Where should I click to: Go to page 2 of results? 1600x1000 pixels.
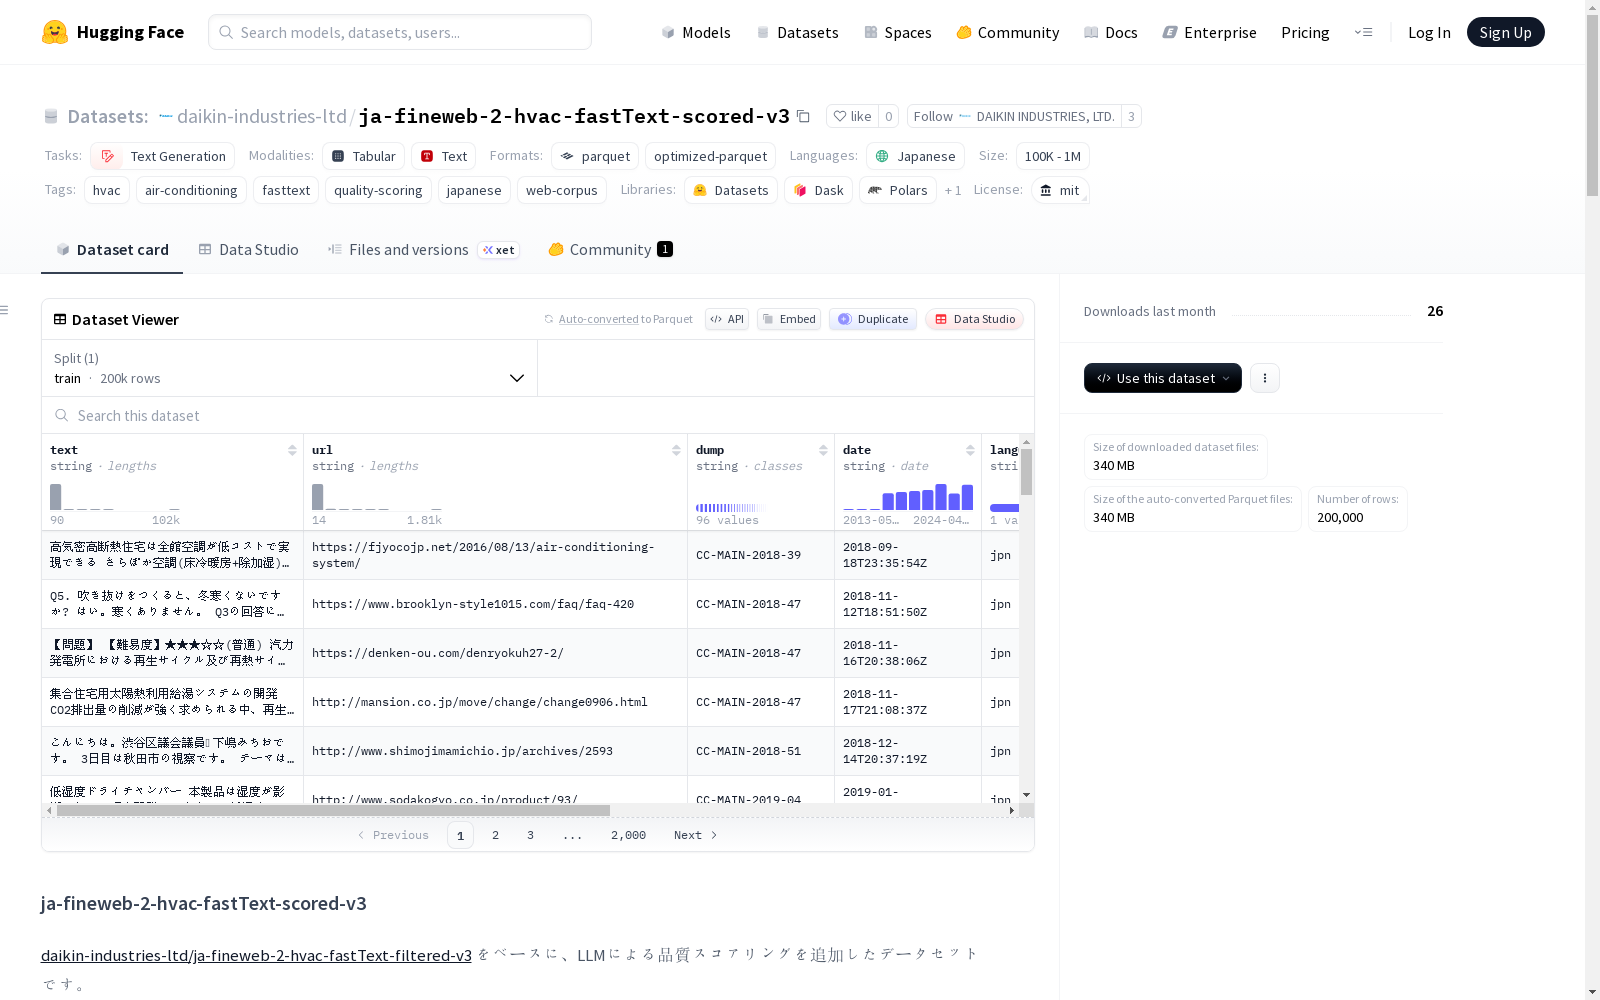click(495, 835)
